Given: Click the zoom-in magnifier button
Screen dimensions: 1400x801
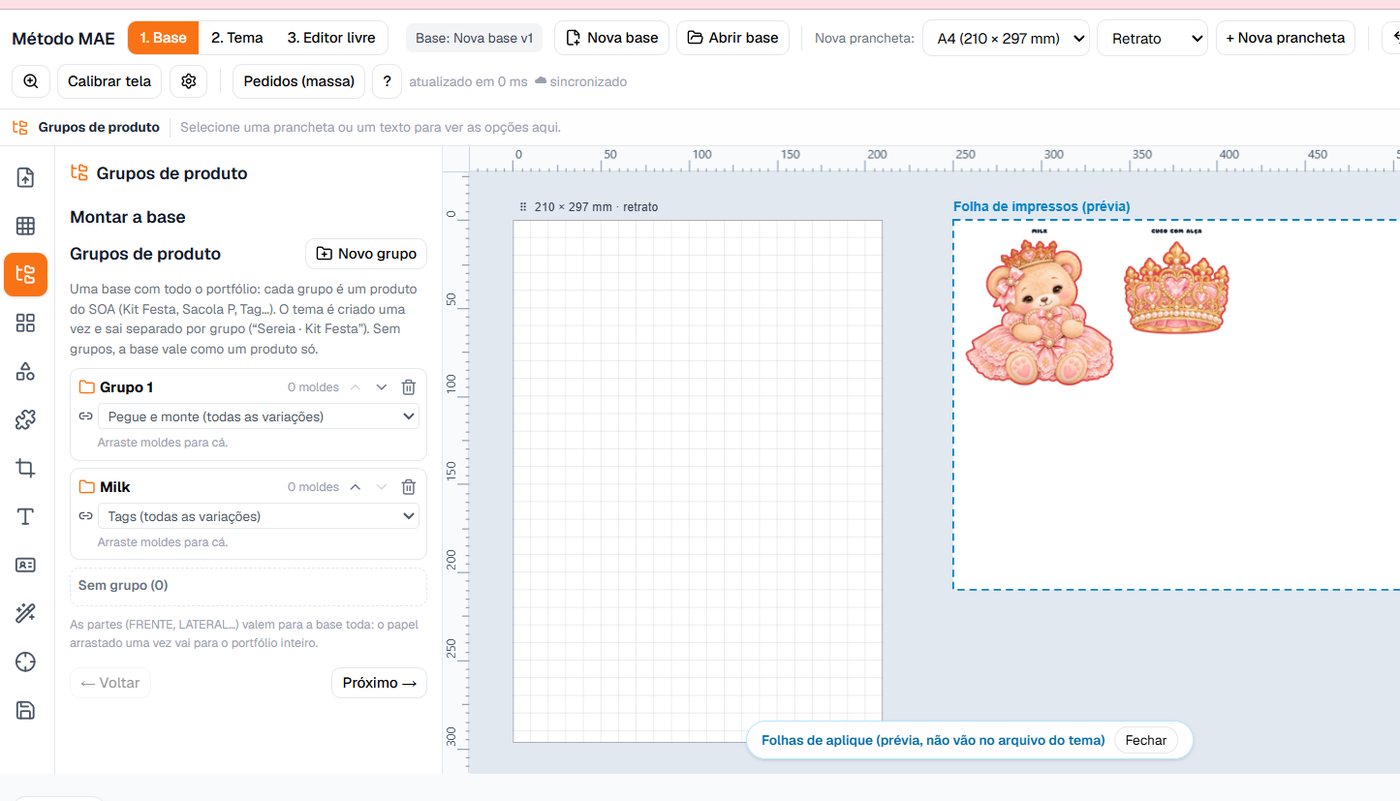Looking at the screenshot, I should click(31, 81).
